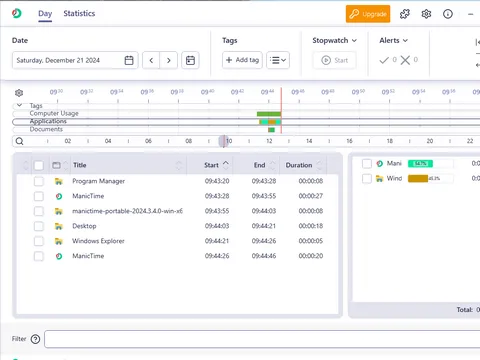Open the plugins puzzle-piece icon
This screenshot has height=360, width=480.
(x=405, y=14)
